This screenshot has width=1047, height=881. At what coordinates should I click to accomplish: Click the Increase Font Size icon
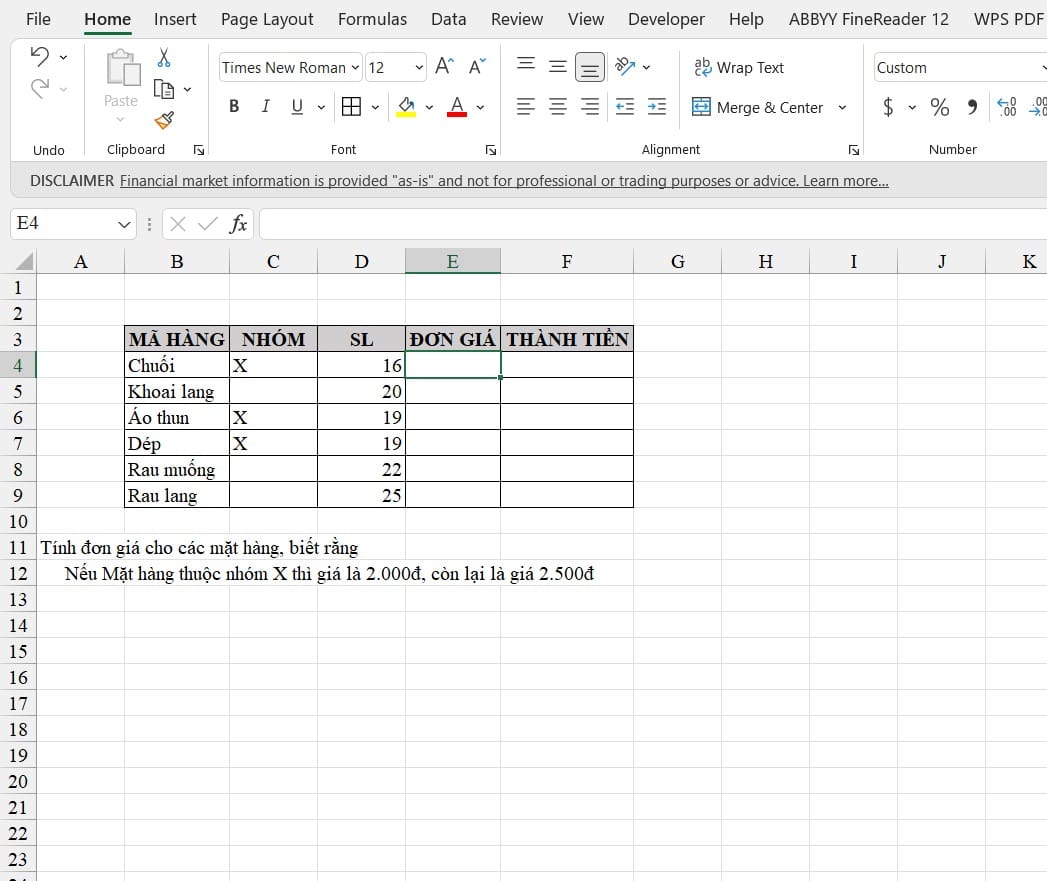444,67
